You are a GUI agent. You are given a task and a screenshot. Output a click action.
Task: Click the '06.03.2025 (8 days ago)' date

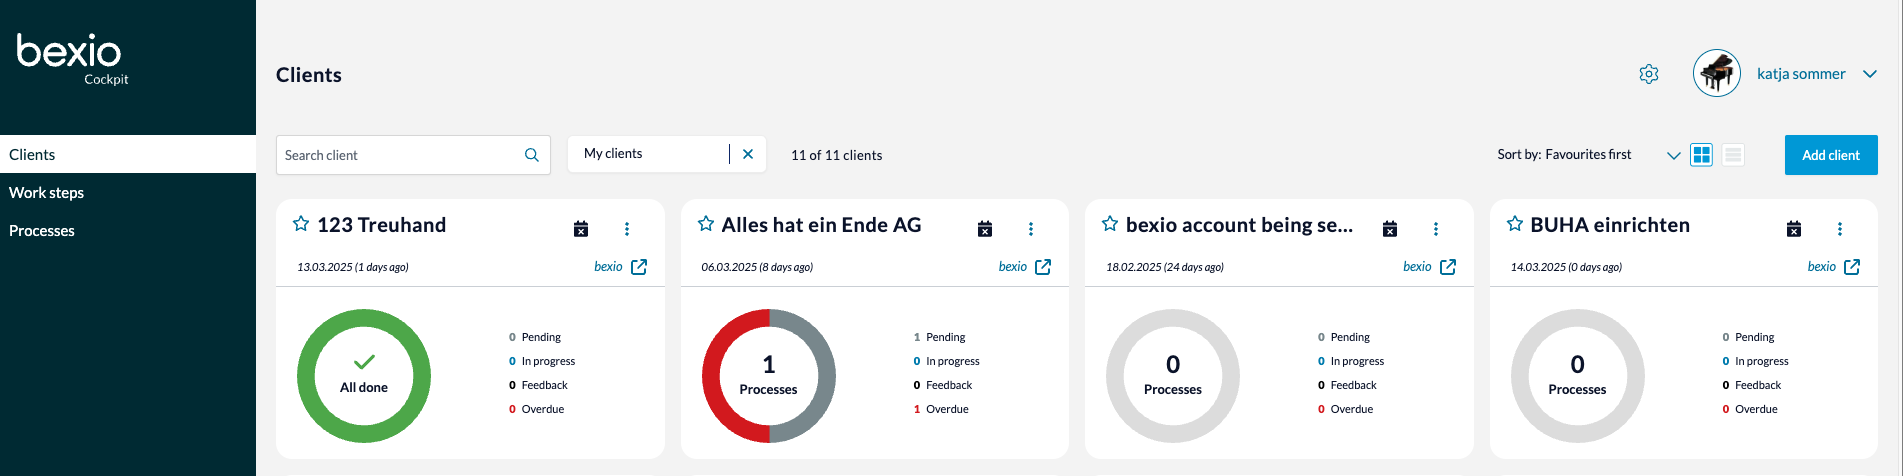[757, 267]
